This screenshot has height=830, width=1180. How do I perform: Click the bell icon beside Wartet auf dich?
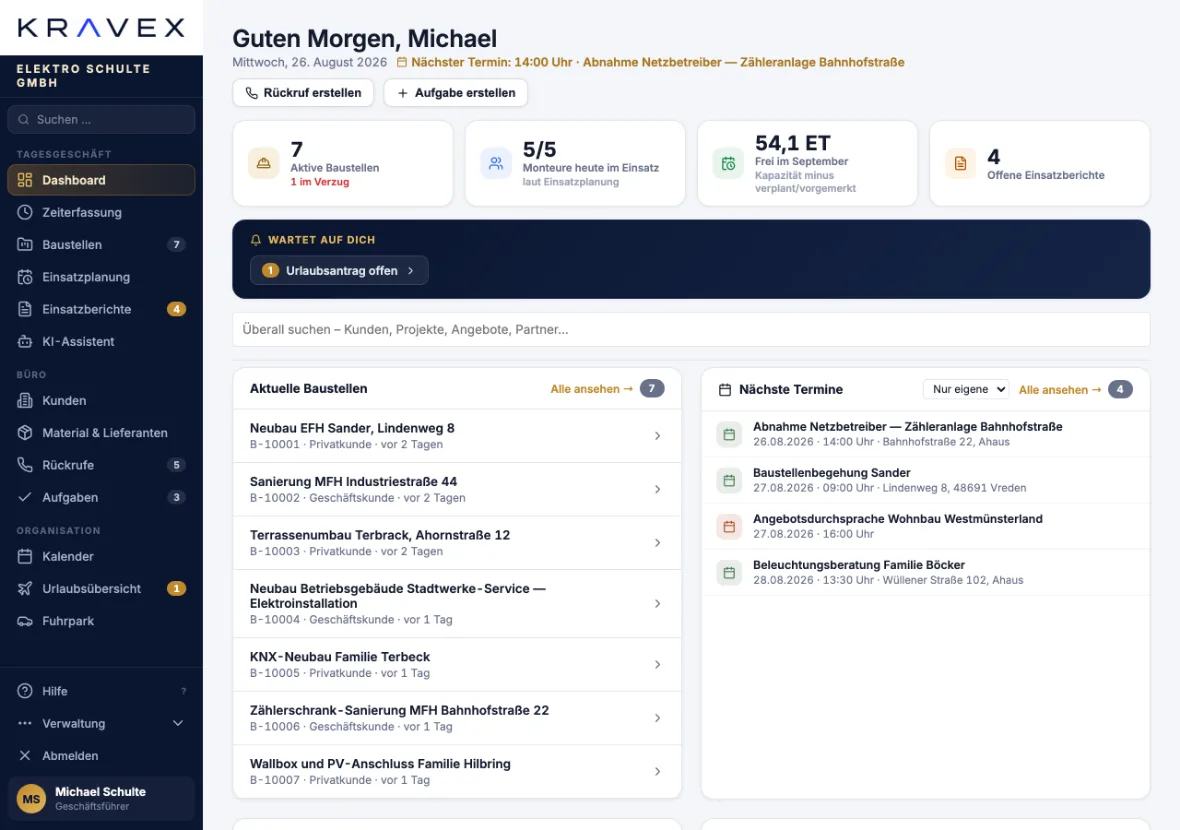tap(256, 240)
